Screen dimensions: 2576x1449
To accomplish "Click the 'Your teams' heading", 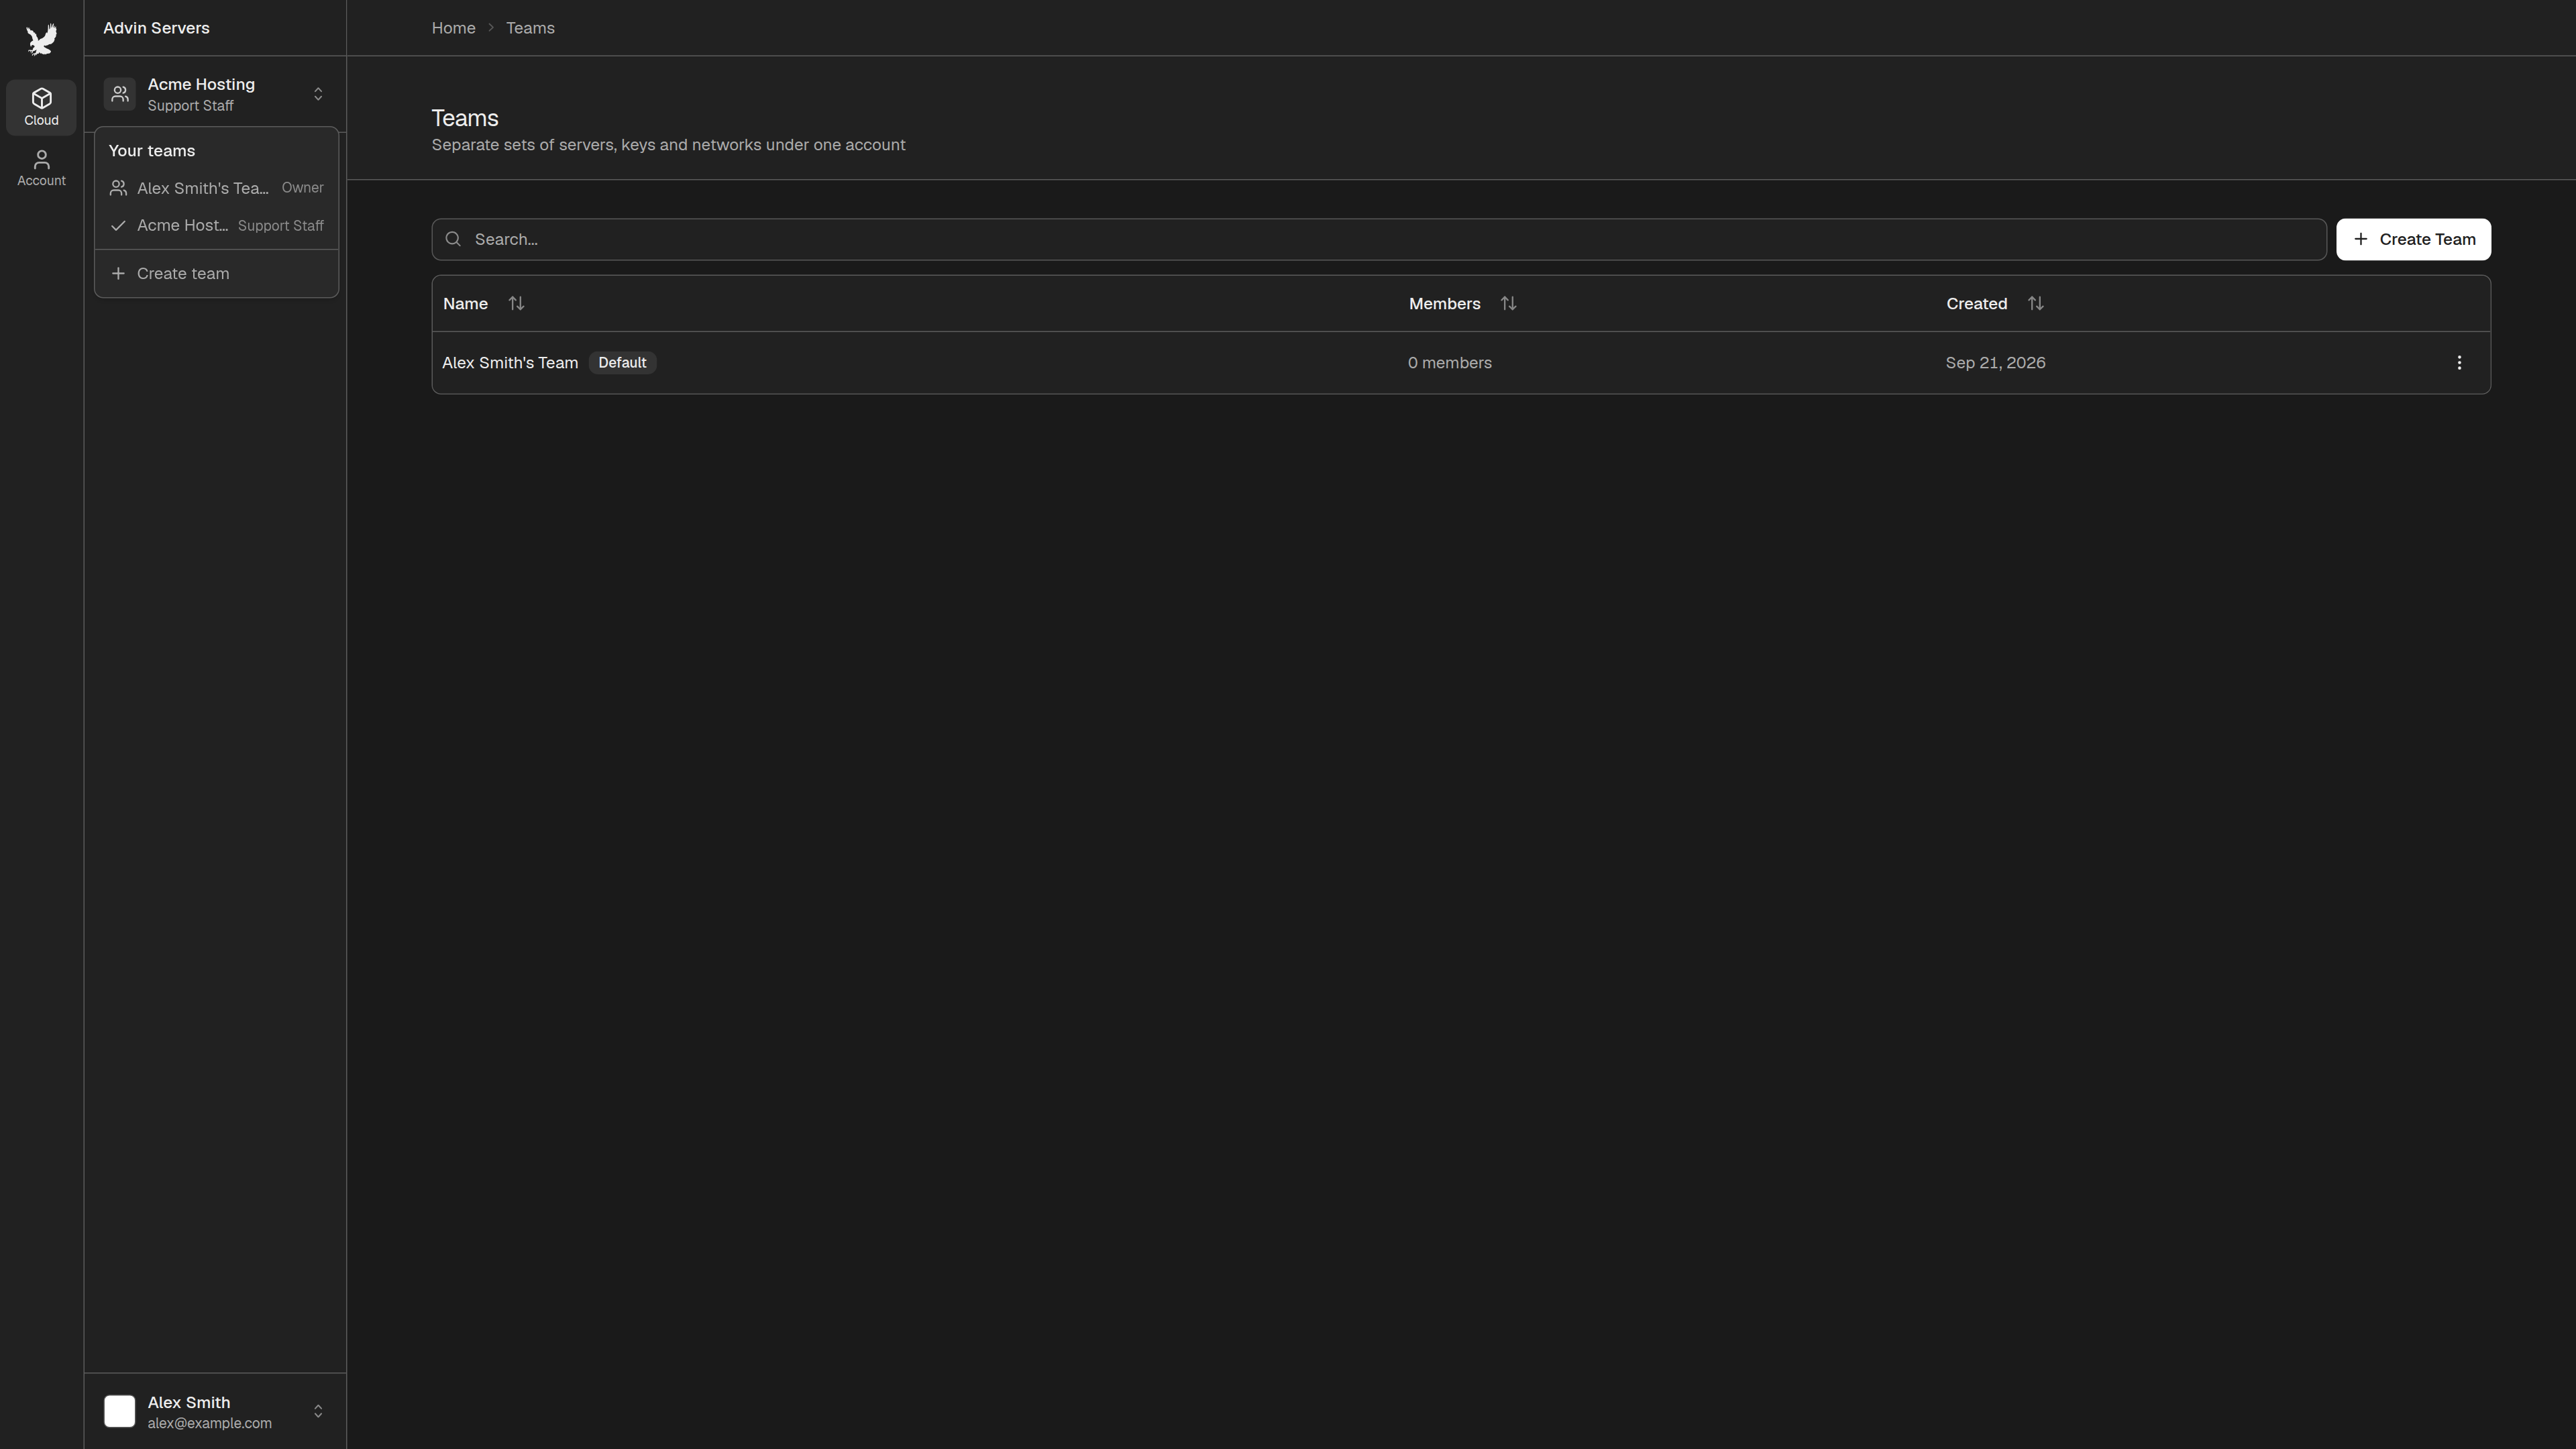I will [152, 151].
